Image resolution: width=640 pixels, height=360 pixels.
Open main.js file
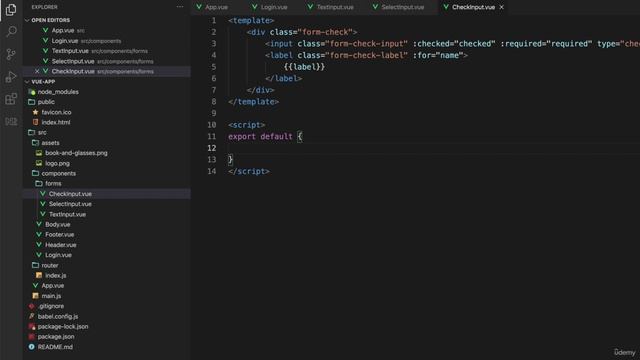point(51,296)
